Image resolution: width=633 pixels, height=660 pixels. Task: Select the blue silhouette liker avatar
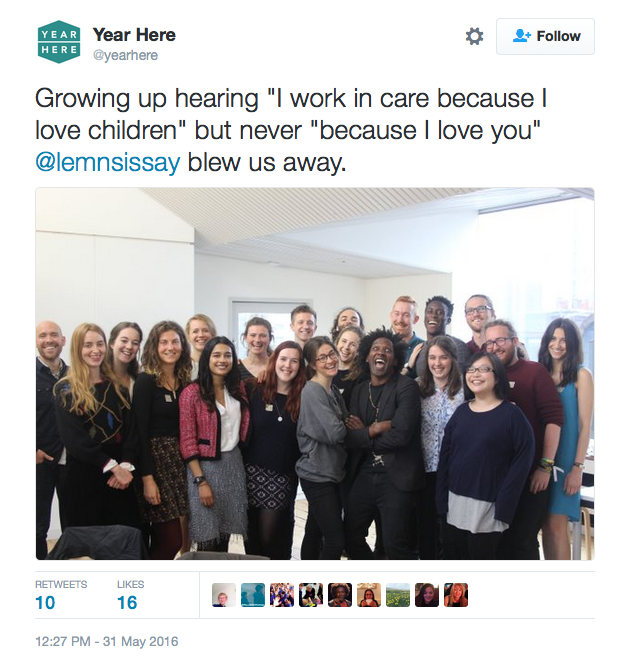(x=253, y=595)
